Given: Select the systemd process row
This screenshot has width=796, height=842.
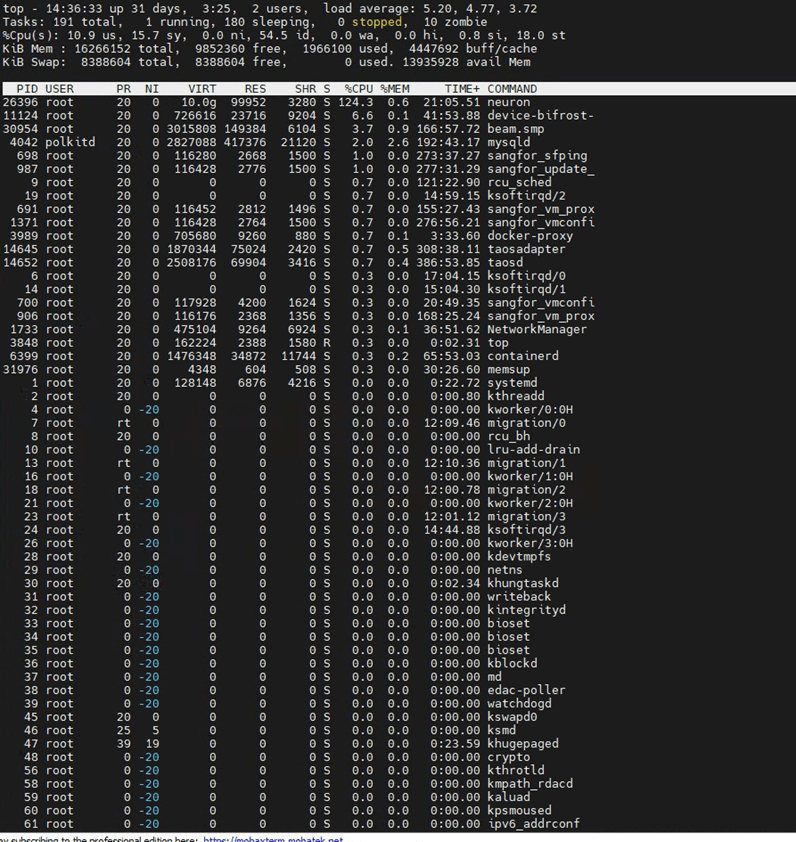Looking at the screenshot, I should (x=514, y=383).
